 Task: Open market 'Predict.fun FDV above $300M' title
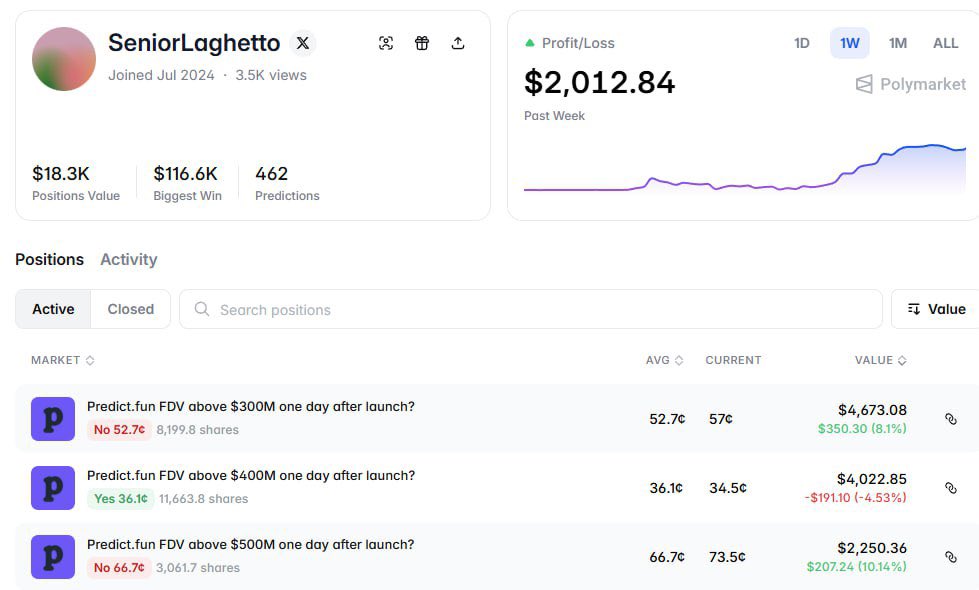[250, 406]
